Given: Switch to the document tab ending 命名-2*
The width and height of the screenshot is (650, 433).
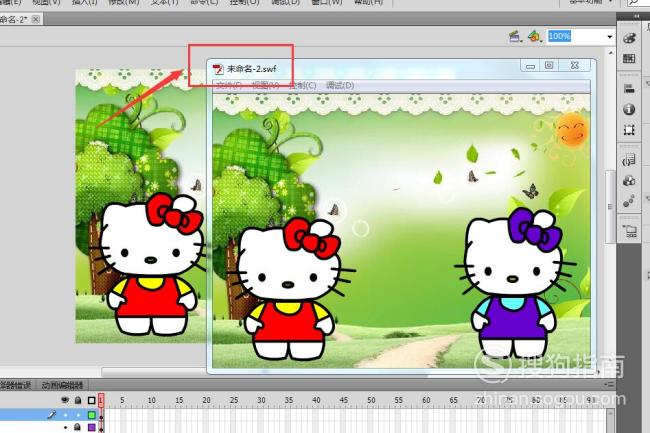Looking at the screenshot, I should (x=14, y=19).
